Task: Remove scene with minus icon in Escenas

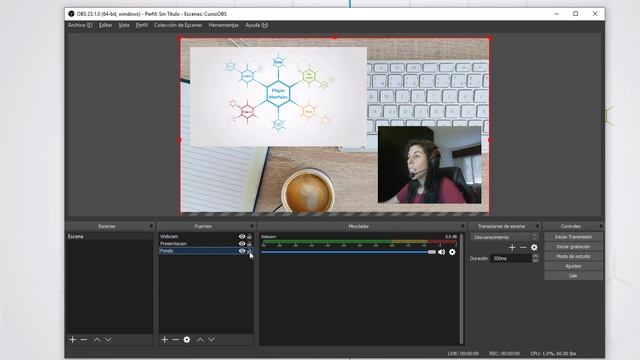Action: pyautogui.click(x=84, y=340)
